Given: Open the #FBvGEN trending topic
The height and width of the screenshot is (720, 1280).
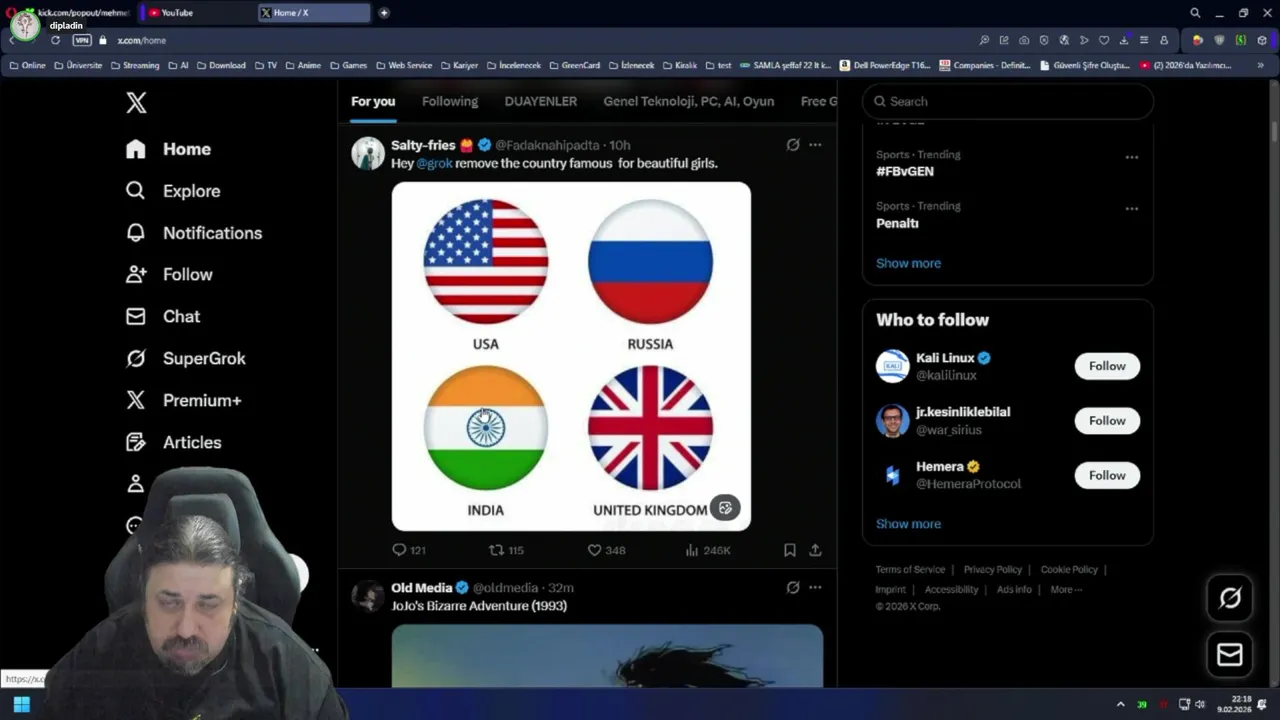Looking at the screenshot, I should pos(905,171).
